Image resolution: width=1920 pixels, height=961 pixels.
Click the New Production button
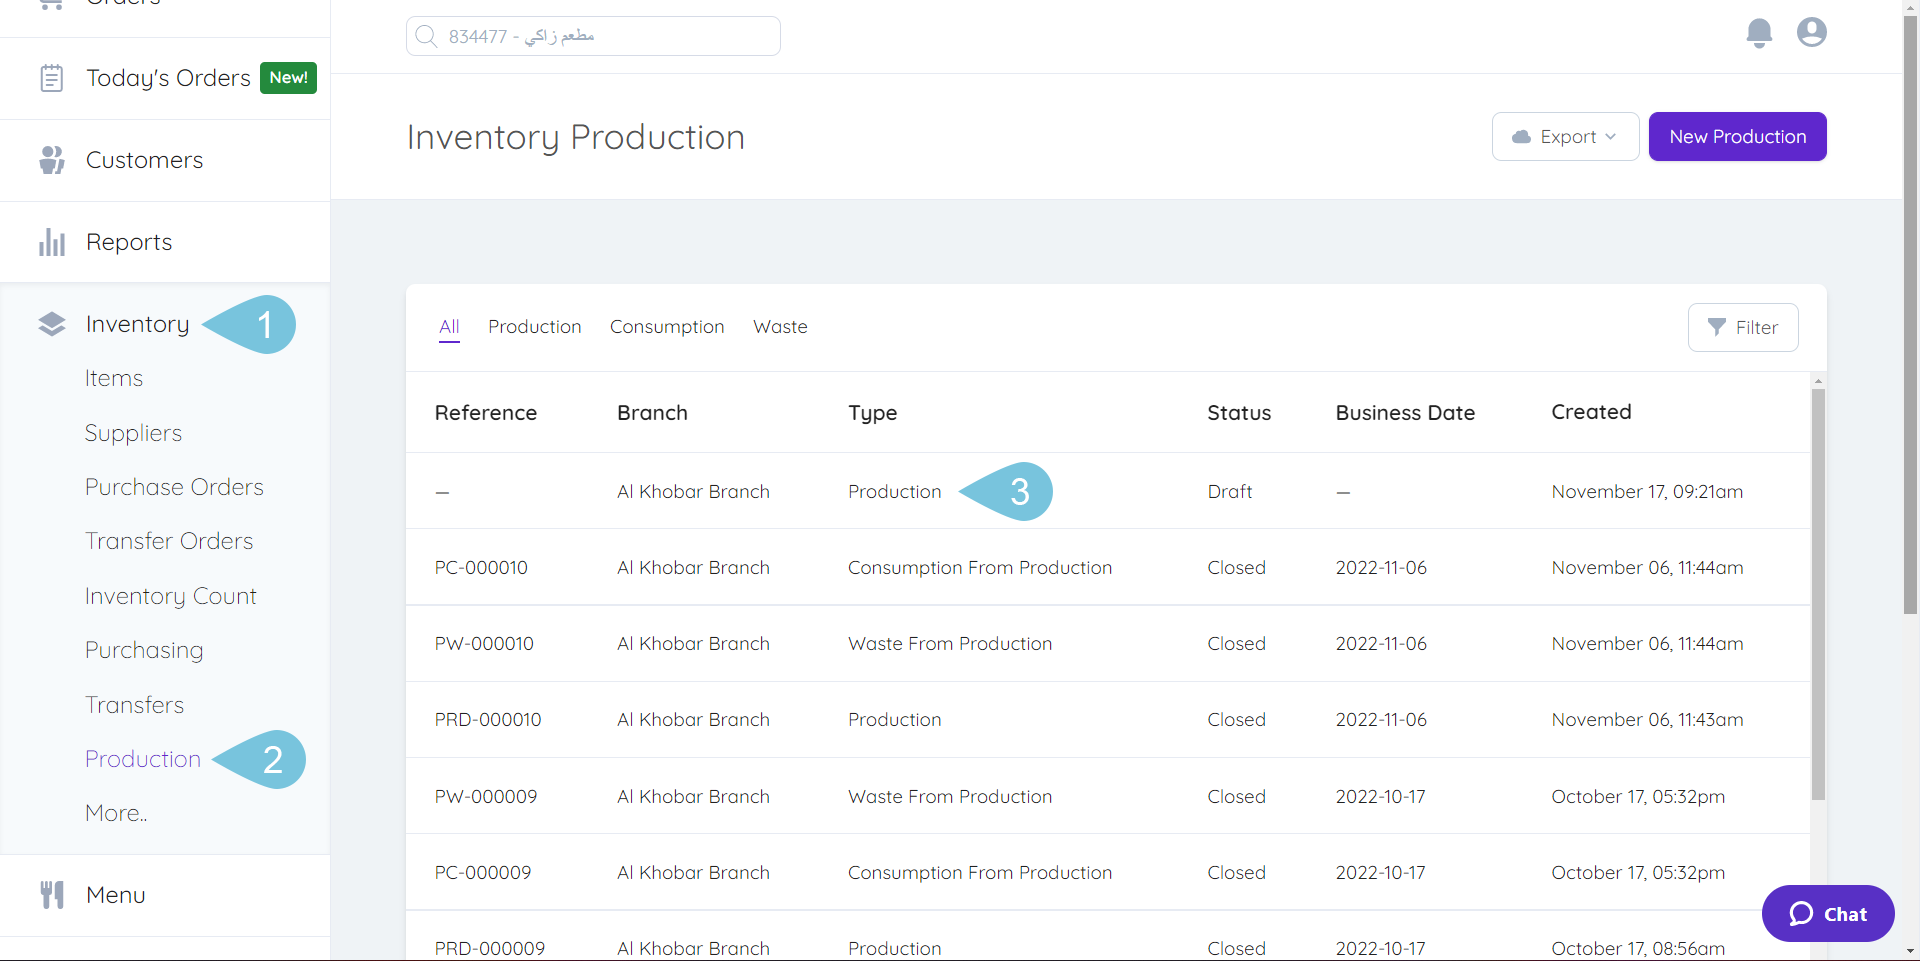[x=1737, y=136]
